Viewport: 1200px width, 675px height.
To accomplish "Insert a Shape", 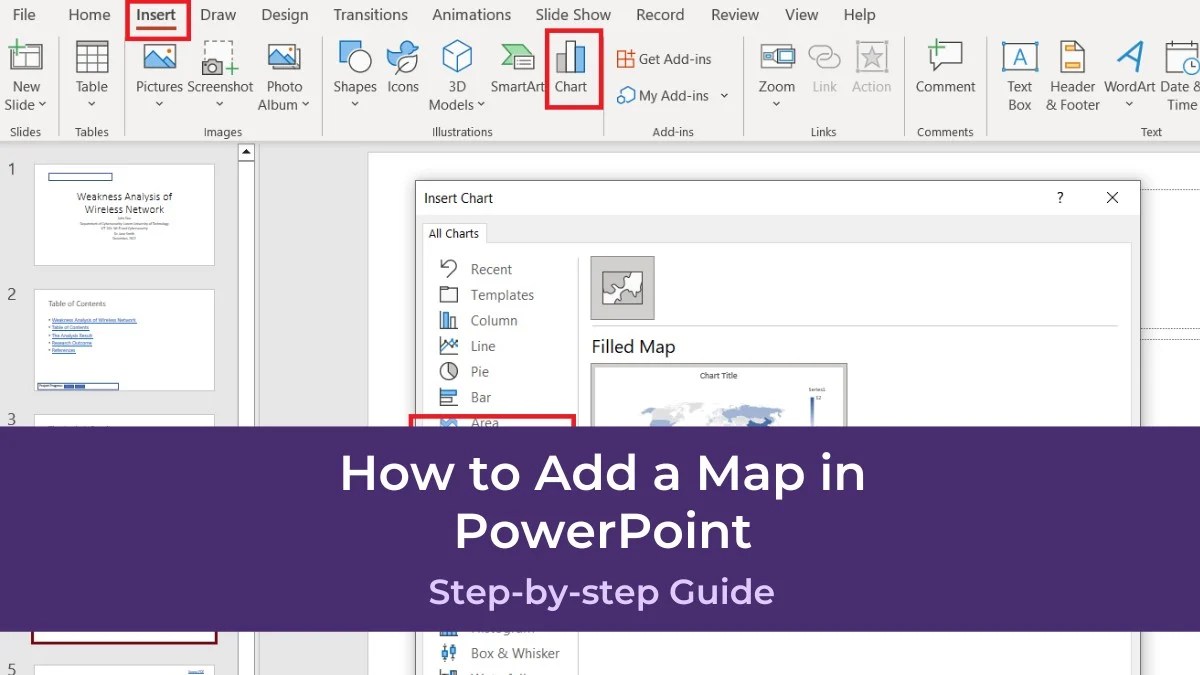I will pos(353,70).
